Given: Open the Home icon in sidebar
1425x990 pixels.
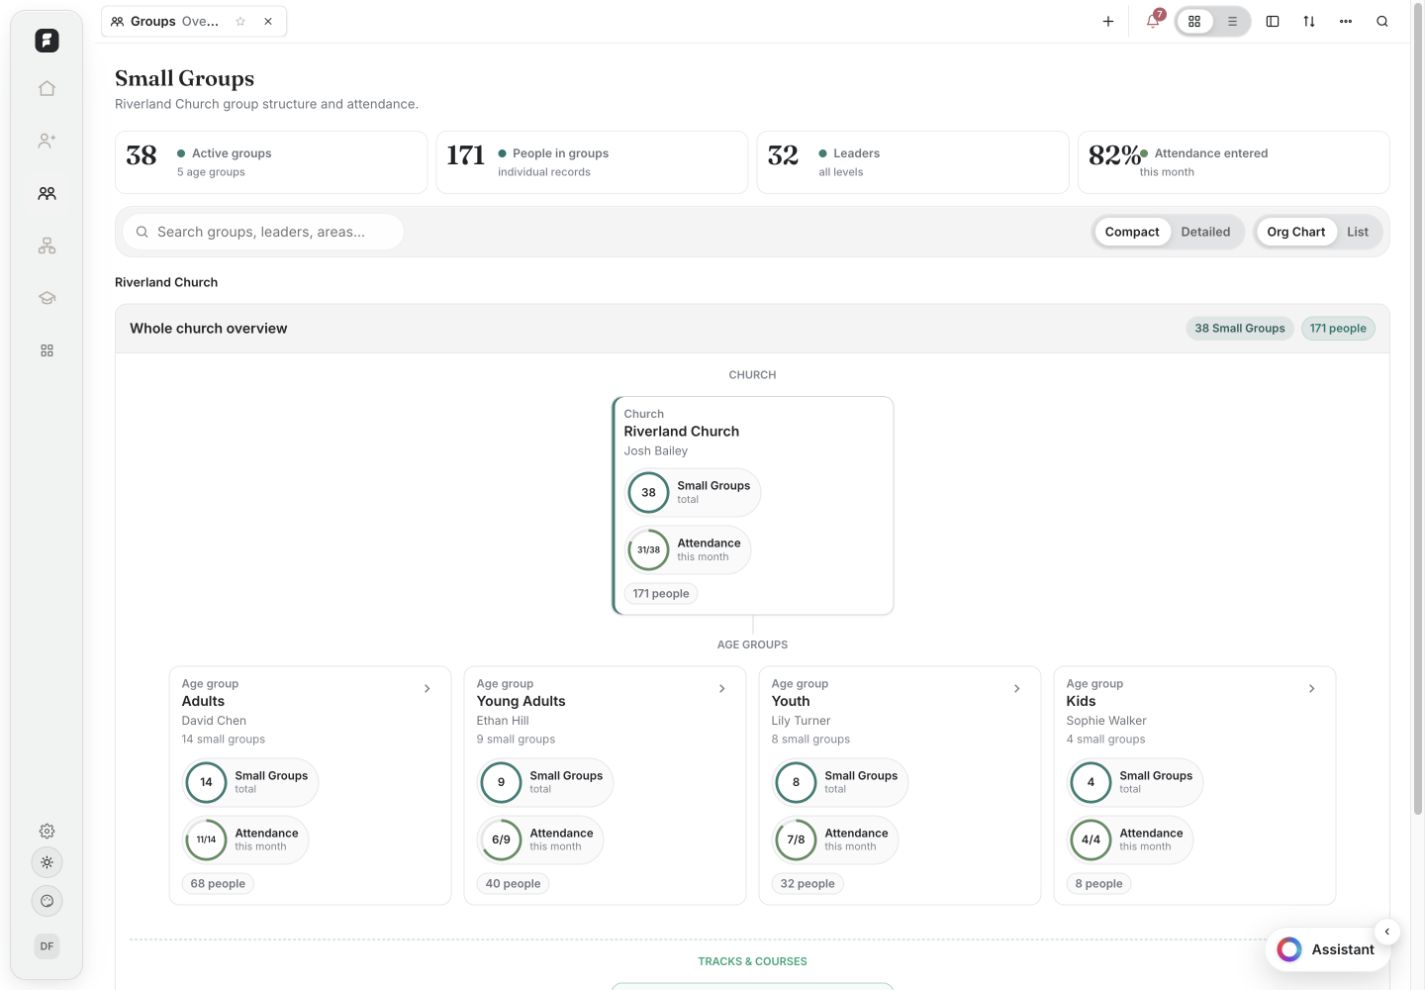Looking at the screenshot, I should [x=47, y=88].
